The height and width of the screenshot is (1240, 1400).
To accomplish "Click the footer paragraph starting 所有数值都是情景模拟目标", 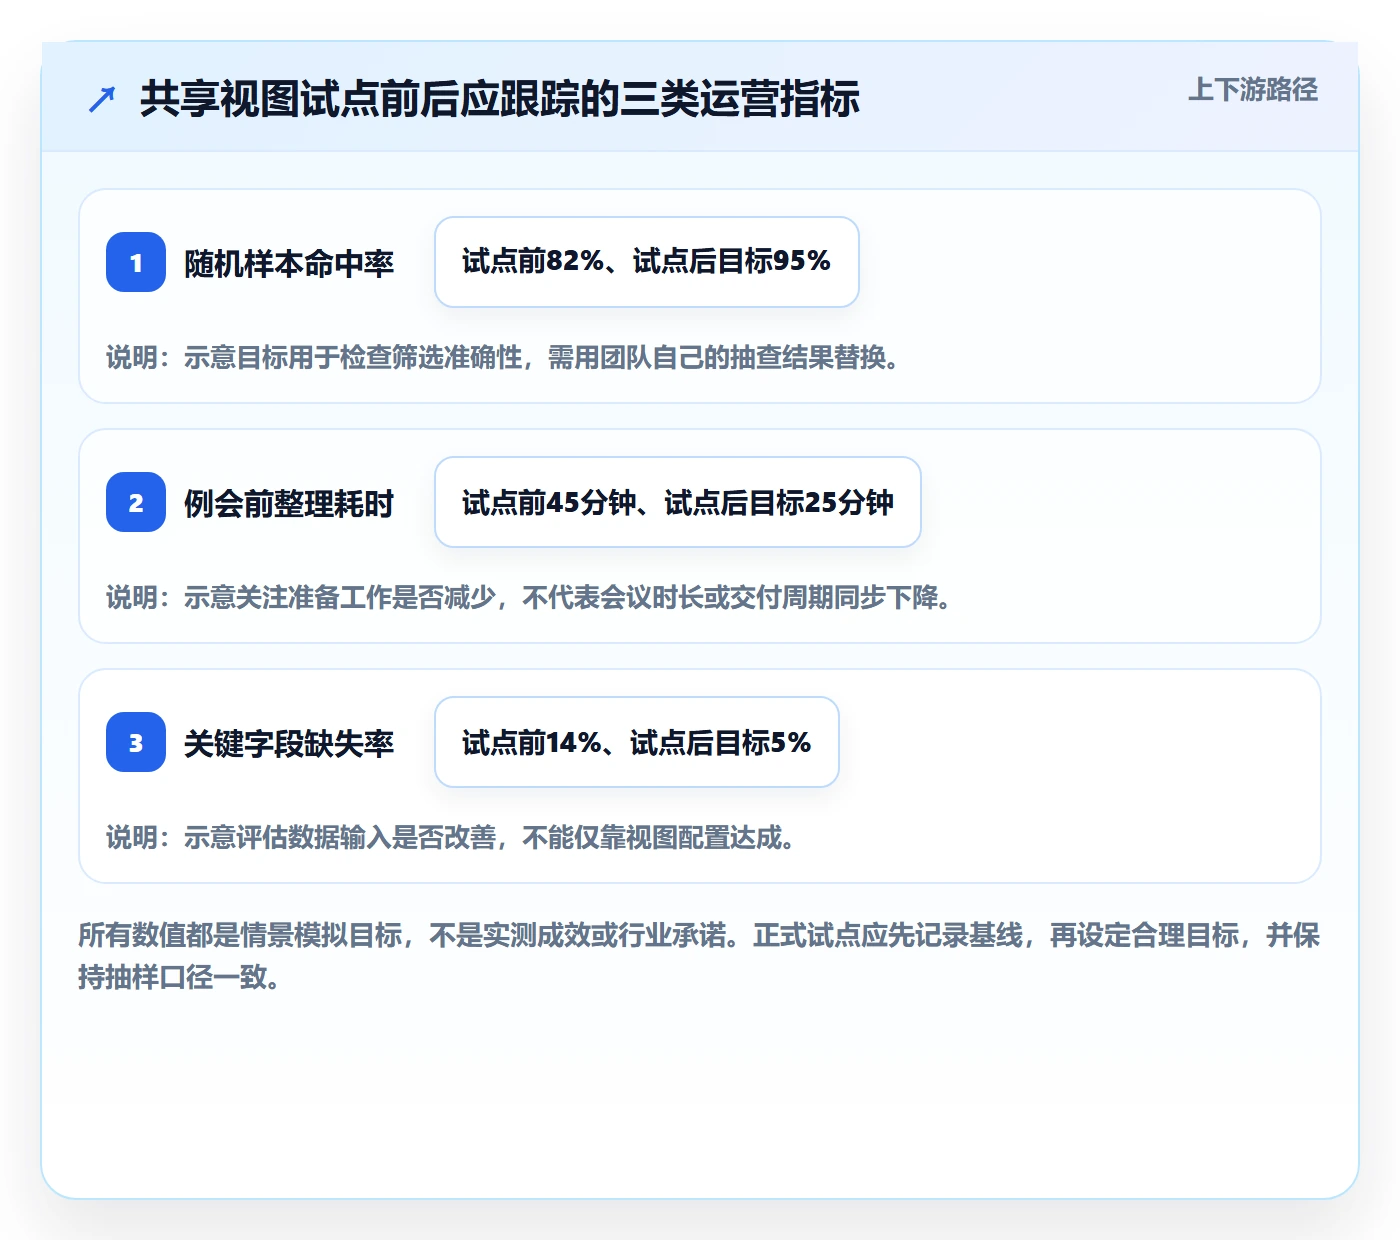I will 699,956.
